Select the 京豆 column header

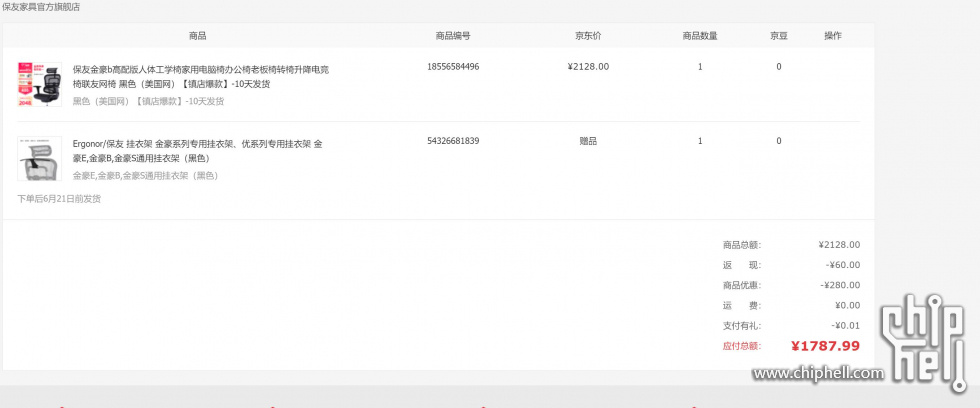coord(779,36)
